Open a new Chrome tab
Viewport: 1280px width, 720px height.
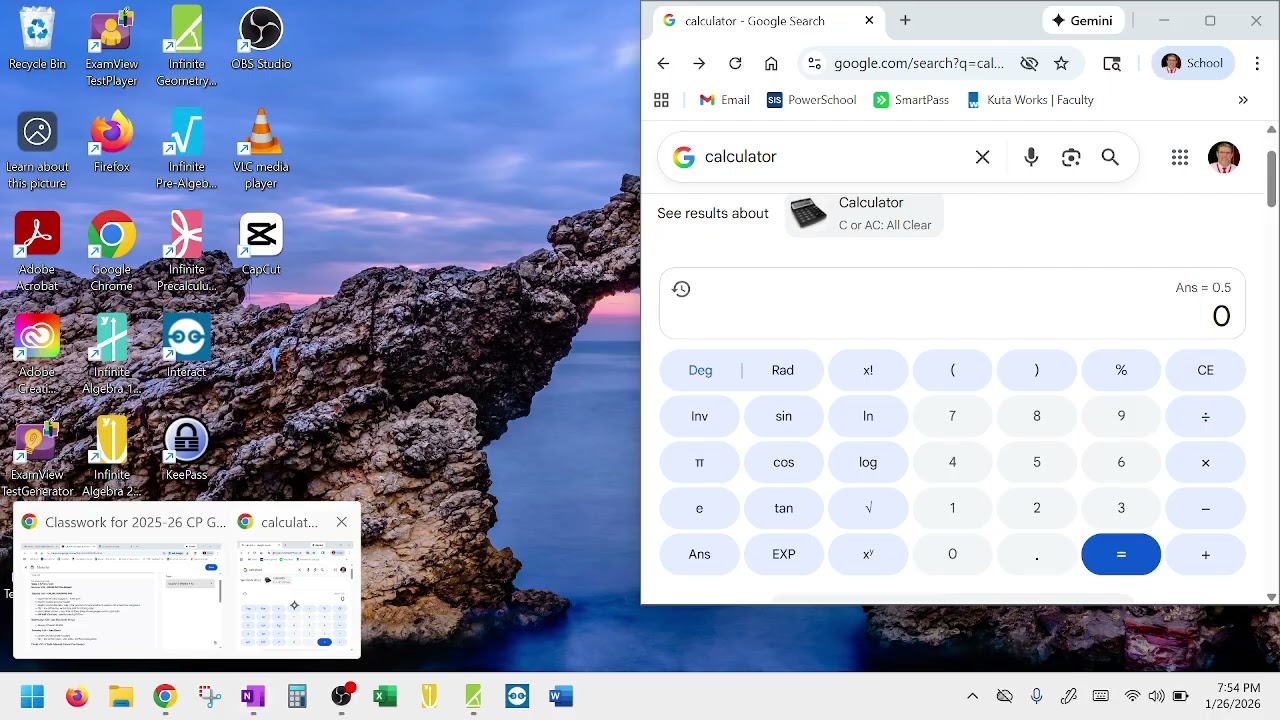(905, 20)
